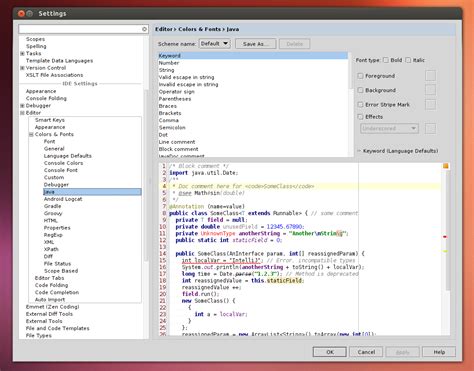Select Invalid escape in string item
474x371 pixels.
[x=253, y=84]
